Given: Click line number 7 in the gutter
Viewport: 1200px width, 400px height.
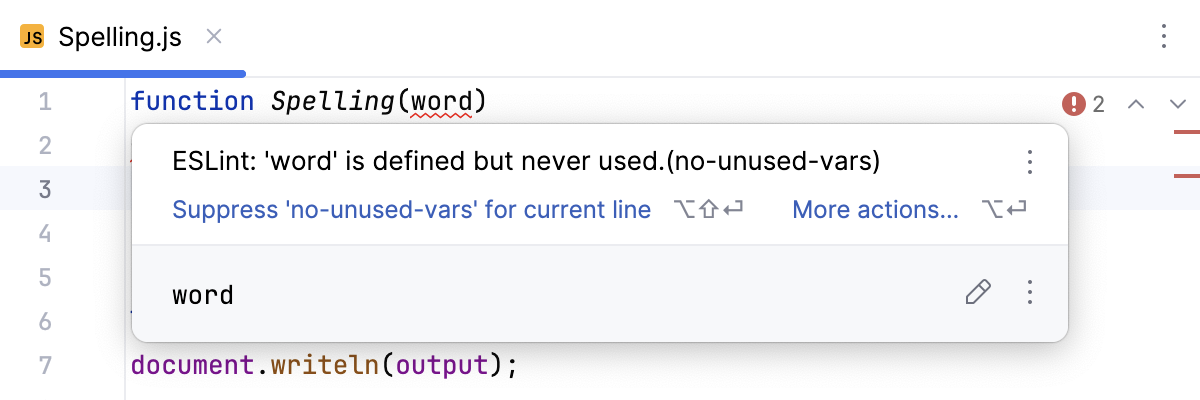Looking at the screenshot, I should coord(45,365).
